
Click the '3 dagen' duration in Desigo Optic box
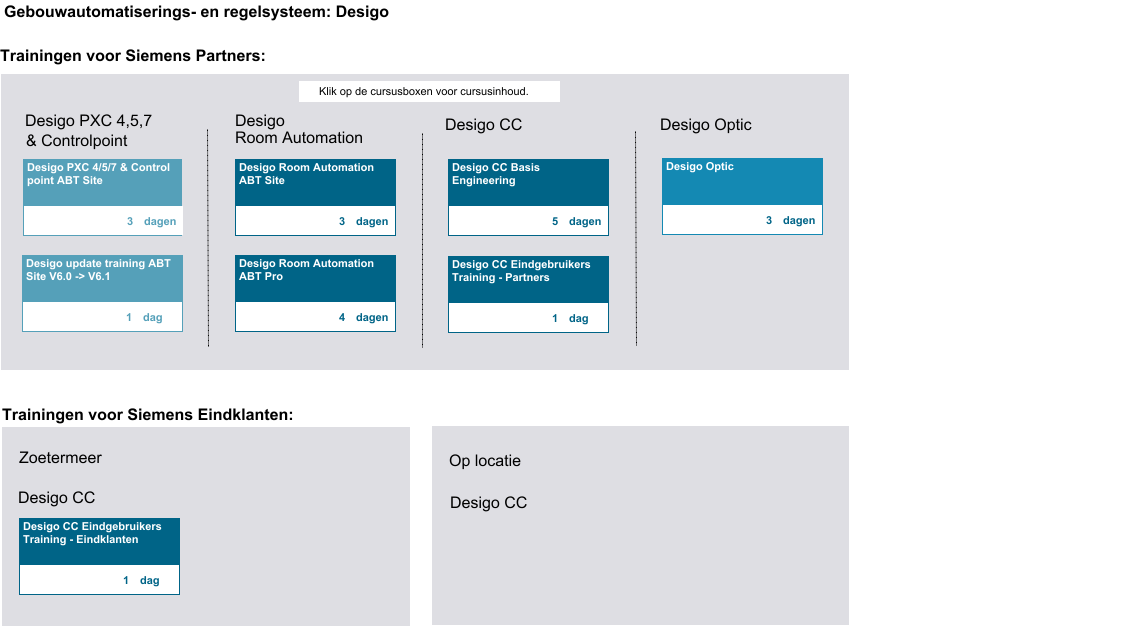tap(790, 221)
